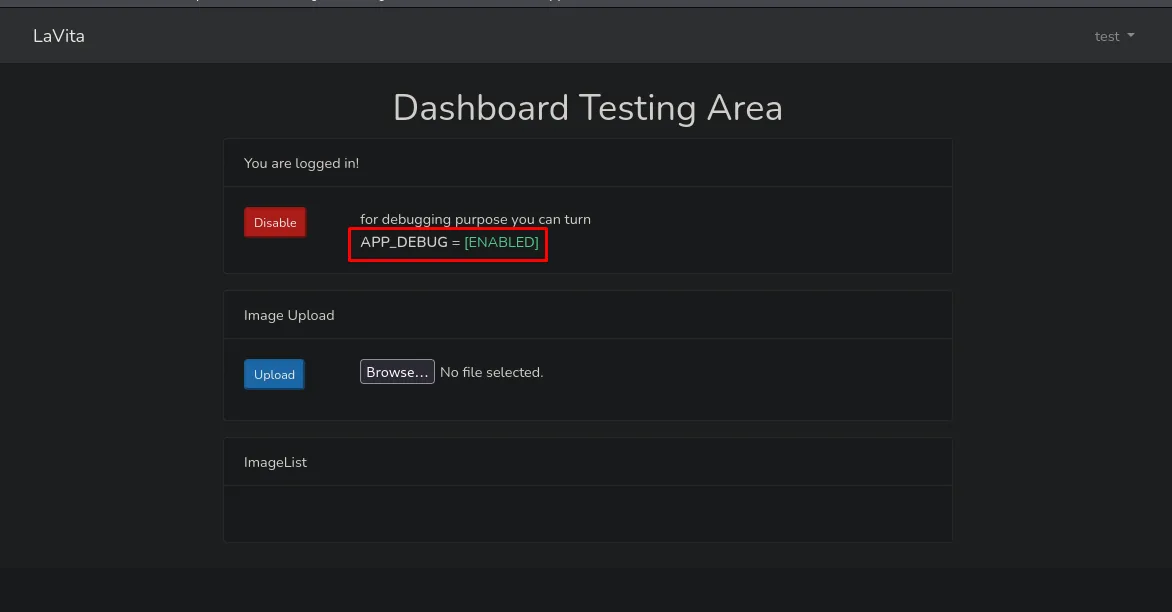Click the 'No file selected.' text
The width and height of the screenshot is (1172, 612).
(491, 372)
